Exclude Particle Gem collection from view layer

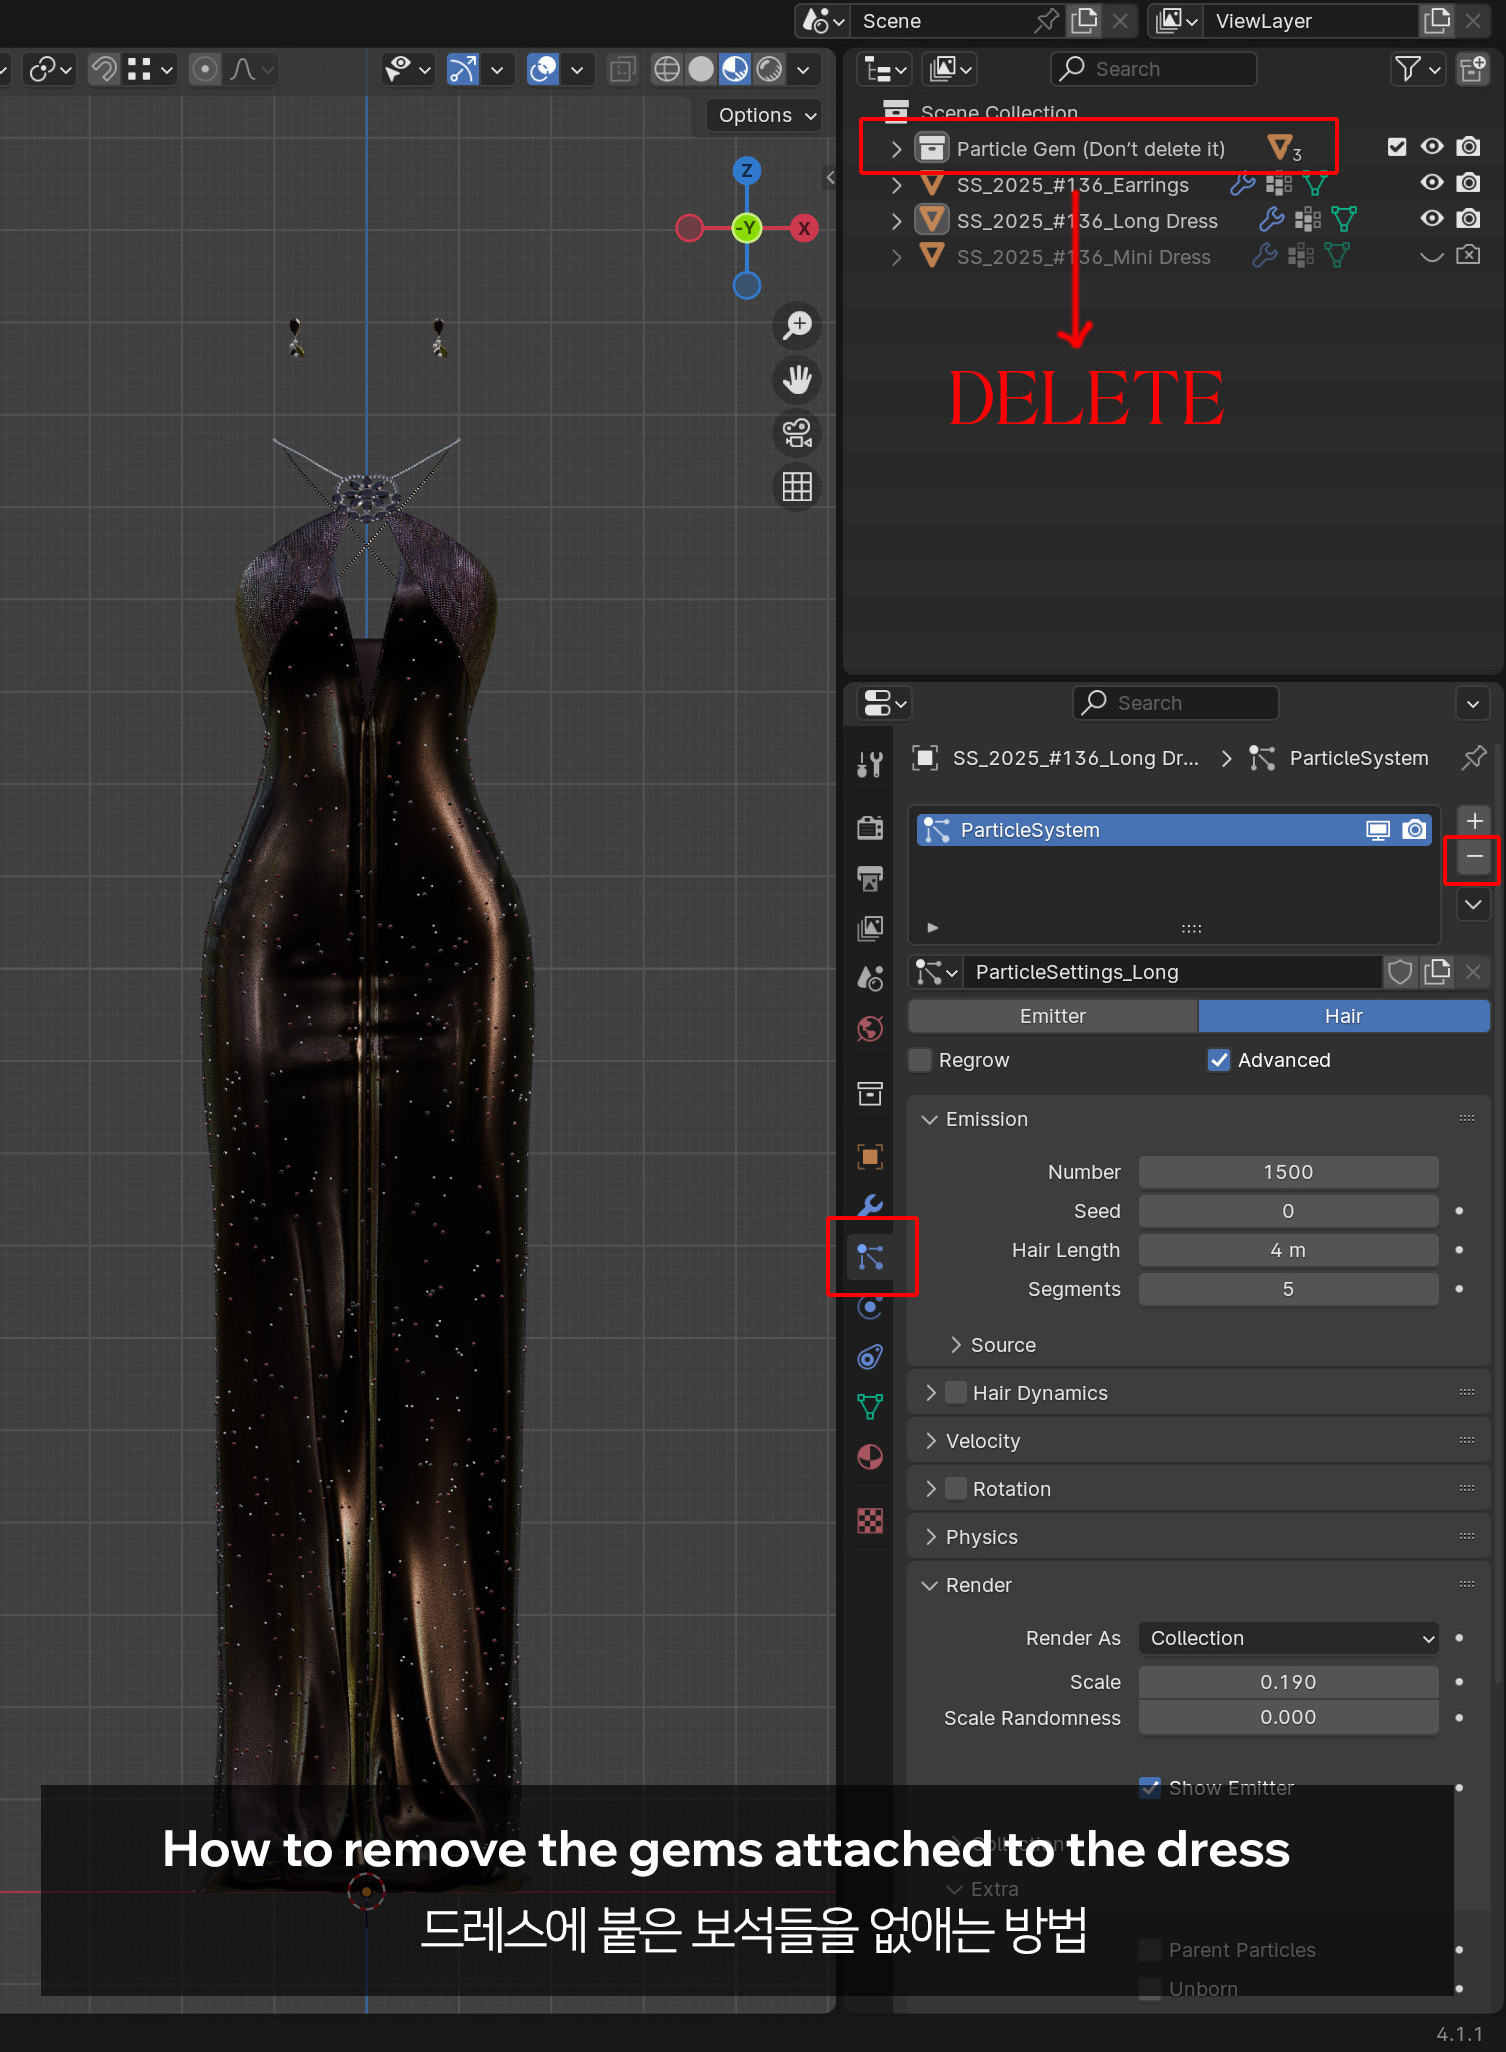pos(1397,147)
